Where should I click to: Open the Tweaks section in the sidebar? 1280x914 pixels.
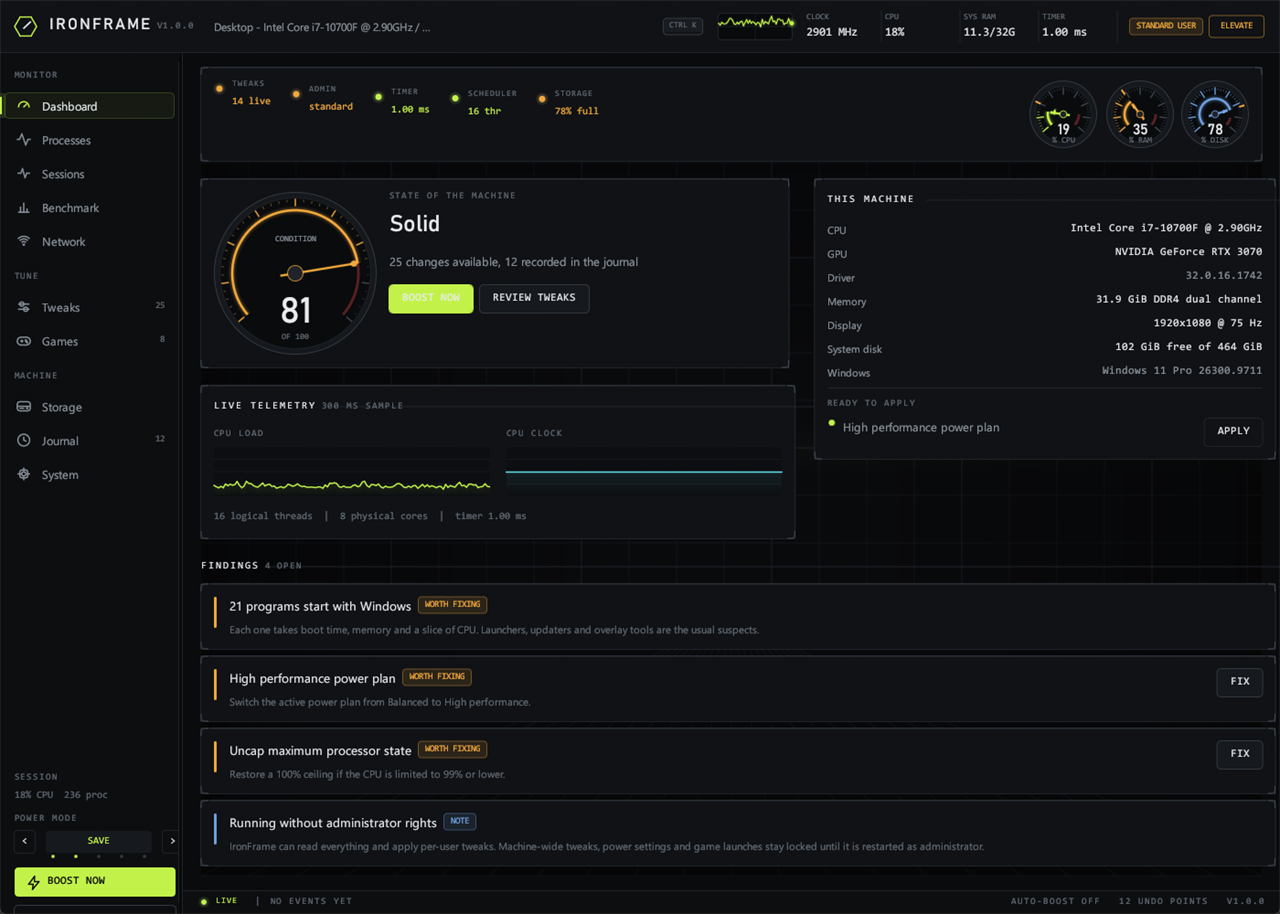[90, 307]
